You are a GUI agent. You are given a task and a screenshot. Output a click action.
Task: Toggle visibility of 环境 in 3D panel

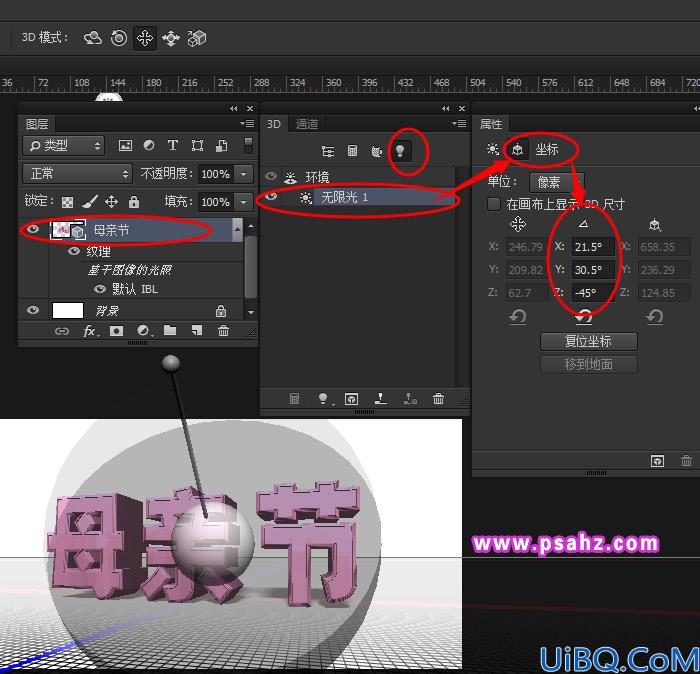pyautogui.click(x=271, y=176)
